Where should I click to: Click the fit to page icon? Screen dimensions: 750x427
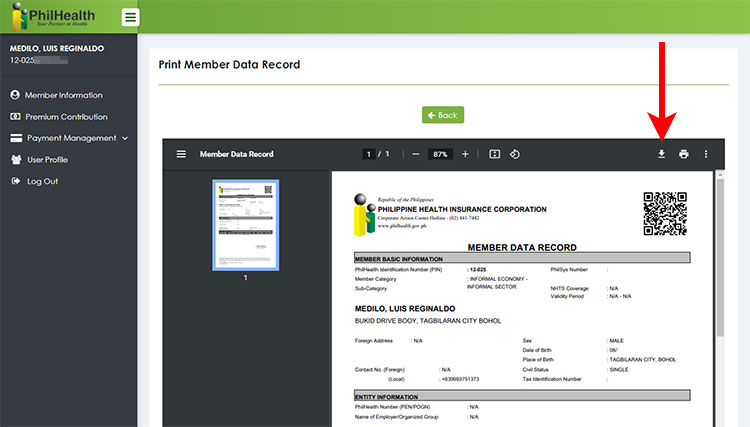tap(495, 154)
